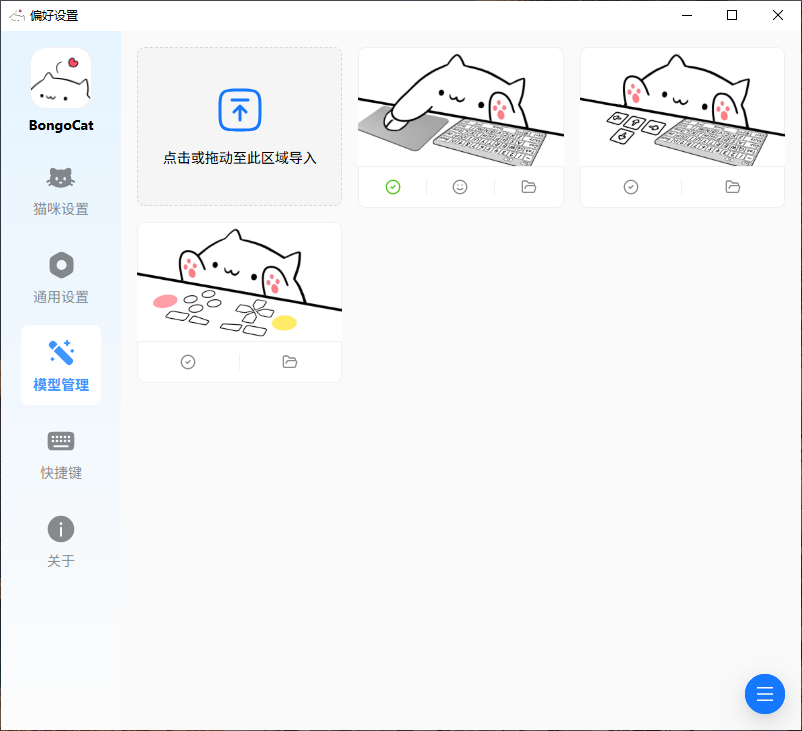
Task: Select the gamepad cat model thumbnail
Action: pyautogui.click(x=239, y=282)
